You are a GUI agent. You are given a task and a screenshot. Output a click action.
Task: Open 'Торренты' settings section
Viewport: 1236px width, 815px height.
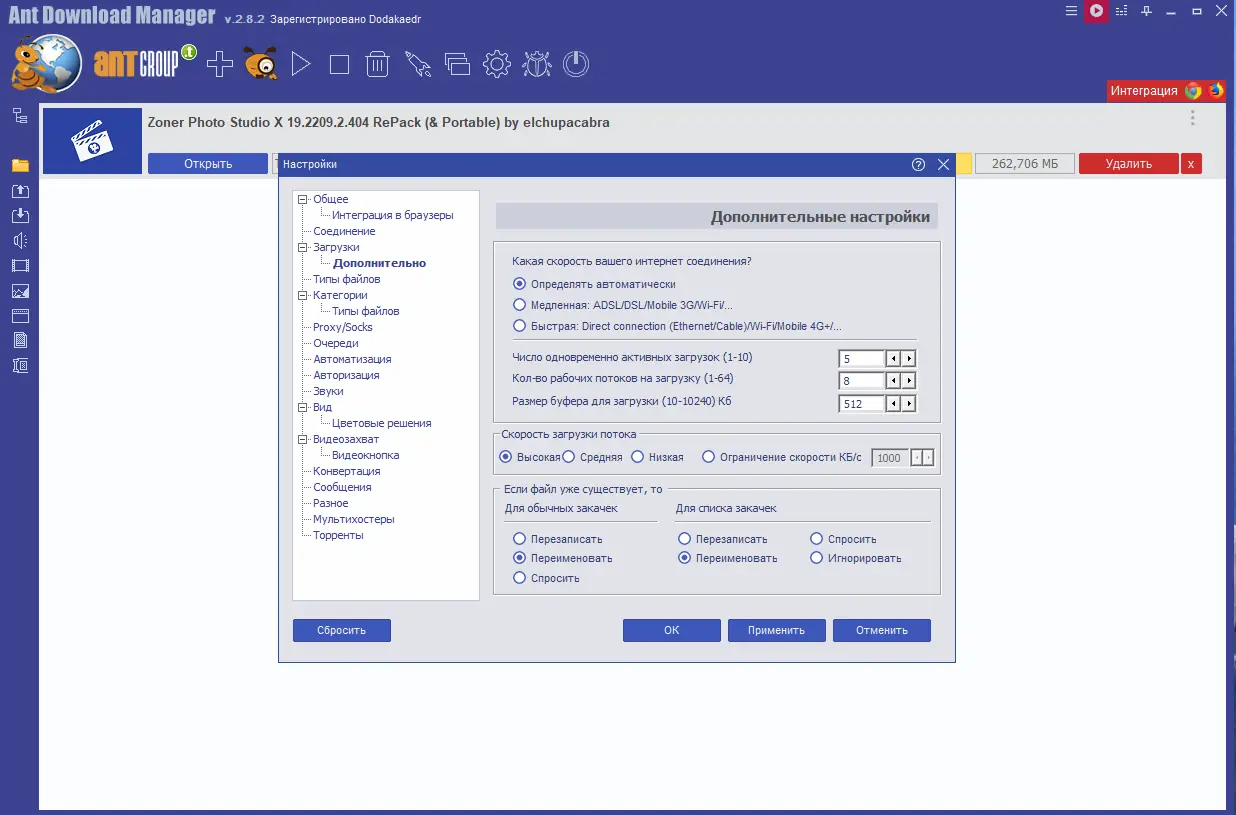338,535
